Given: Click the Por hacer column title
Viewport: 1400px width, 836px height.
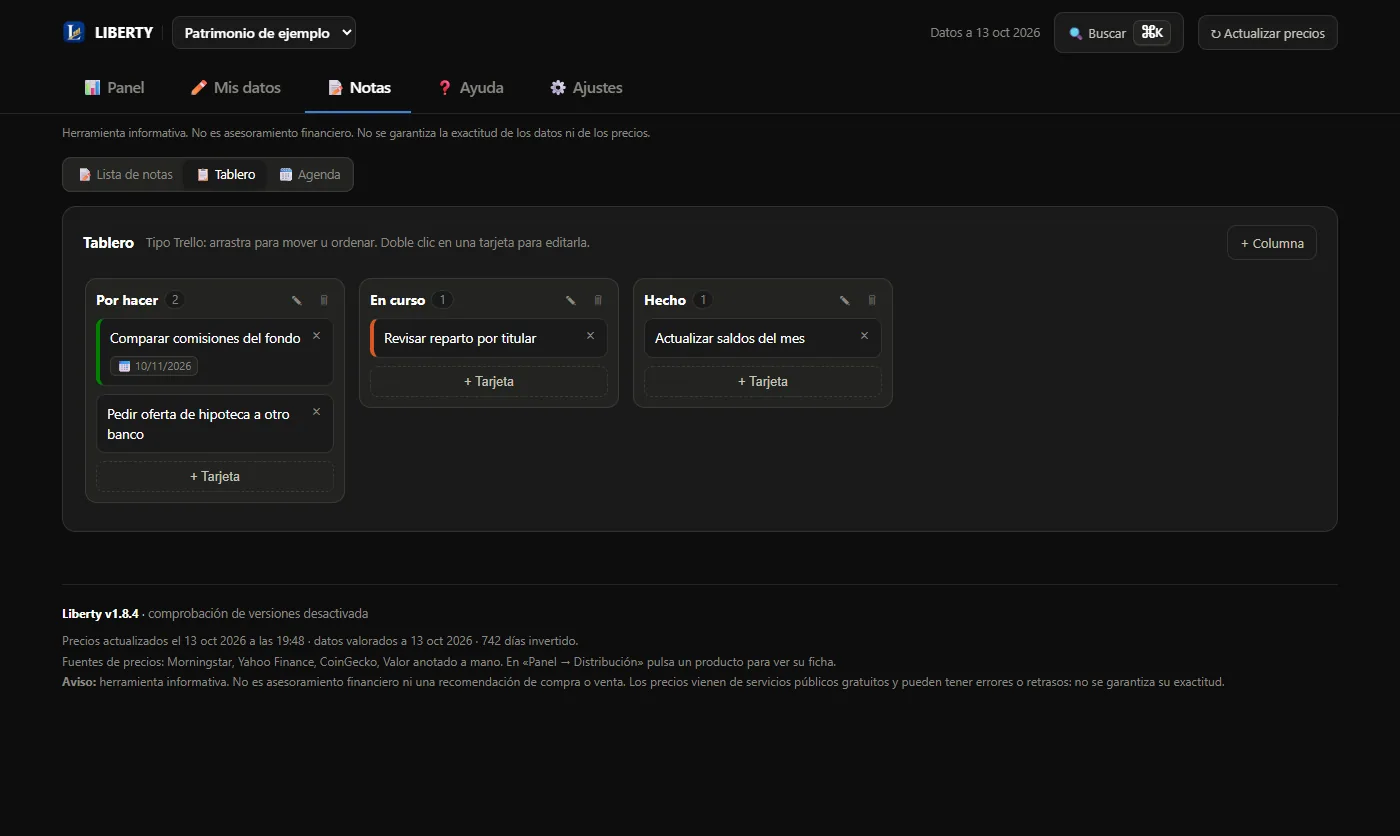Looking at the screenshot, I should [127, 300].
